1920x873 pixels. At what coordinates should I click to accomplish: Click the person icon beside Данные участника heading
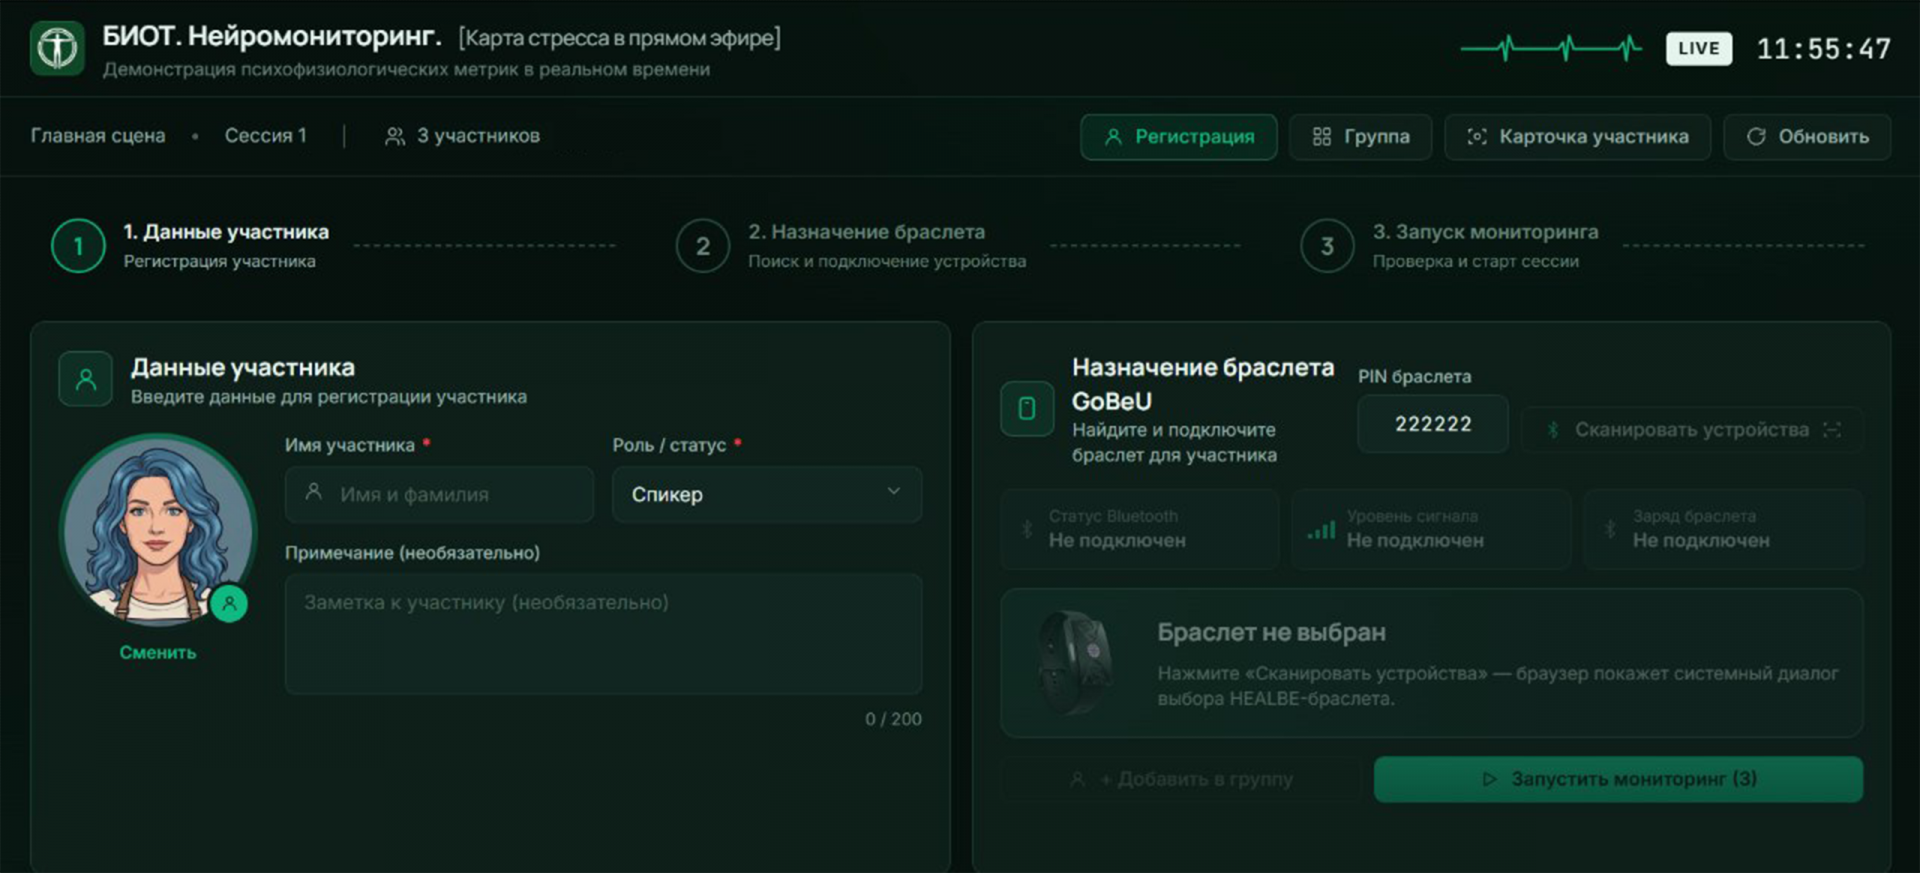point(86,379)
